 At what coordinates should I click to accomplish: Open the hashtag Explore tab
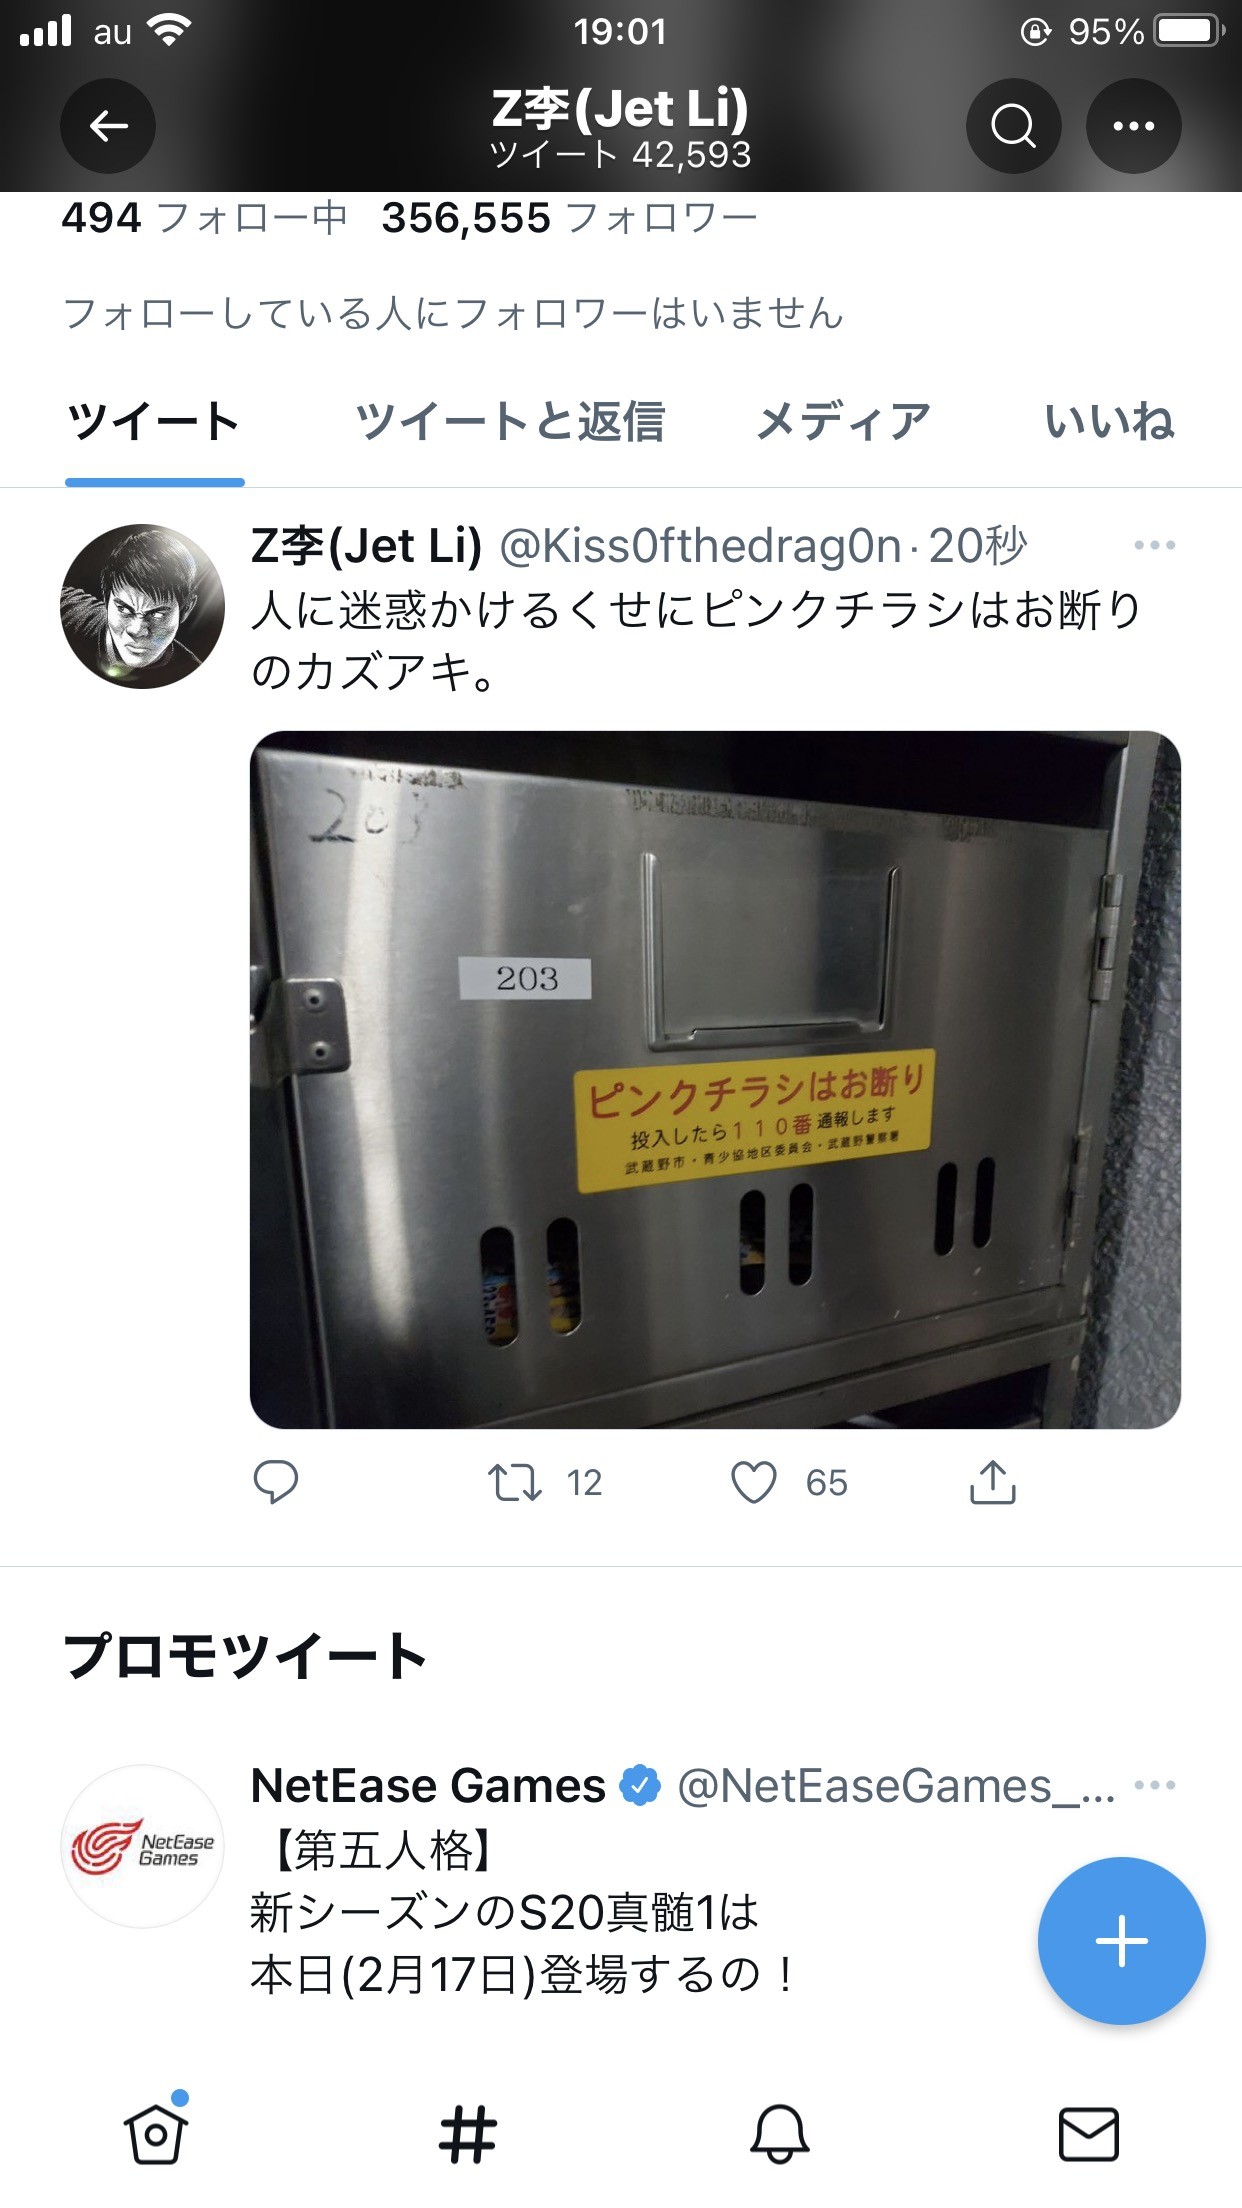tap(467, 2134)
